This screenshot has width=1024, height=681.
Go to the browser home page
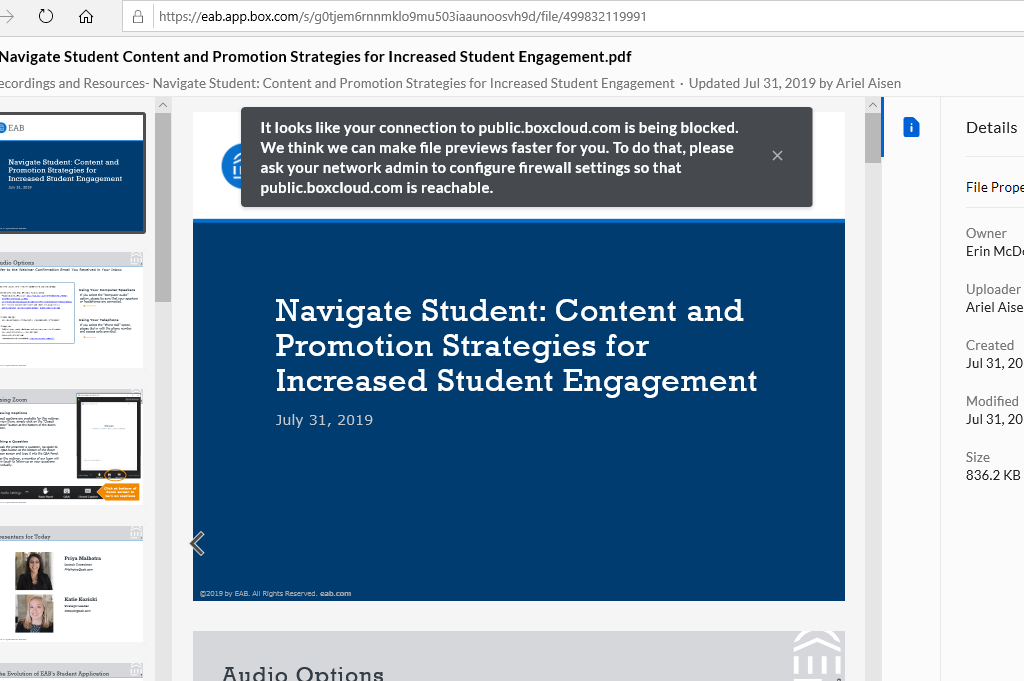tap(86, 16)
